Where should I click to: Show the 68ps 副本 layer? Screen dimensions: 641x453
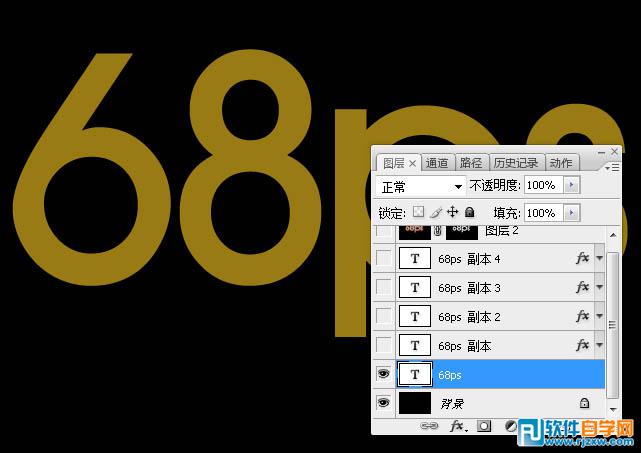pyautogui.click(x=383, y=345)
